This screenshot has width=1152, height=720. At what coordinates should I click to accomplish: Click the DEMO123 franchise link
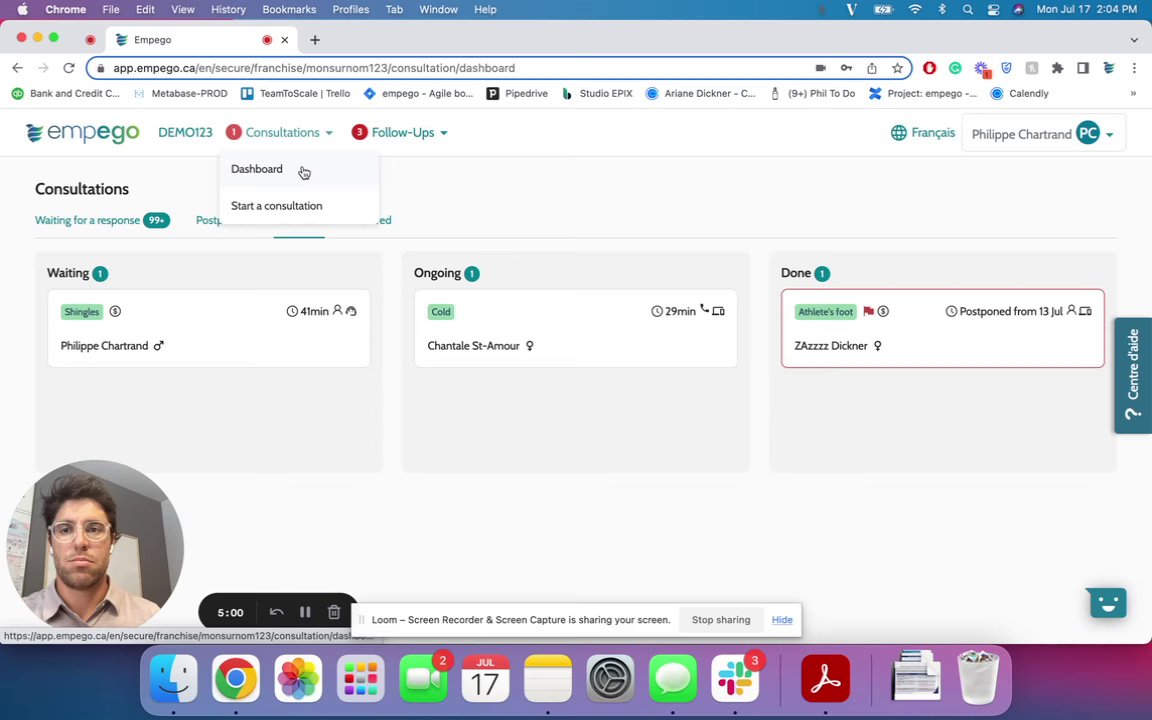coord(185,132)
